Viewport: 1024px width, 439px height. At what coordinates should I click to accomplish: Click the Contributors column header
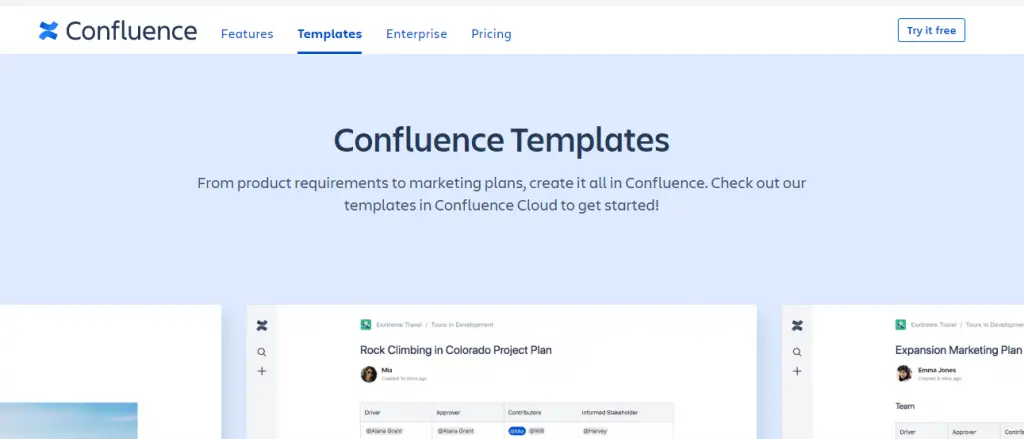524,413
